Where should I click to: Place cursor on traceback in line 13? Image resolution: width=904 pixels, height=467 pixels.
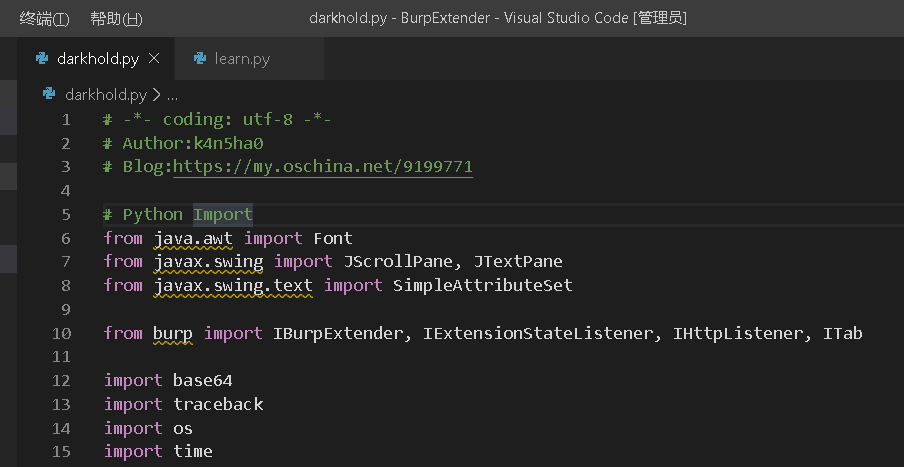click(218, 404)
